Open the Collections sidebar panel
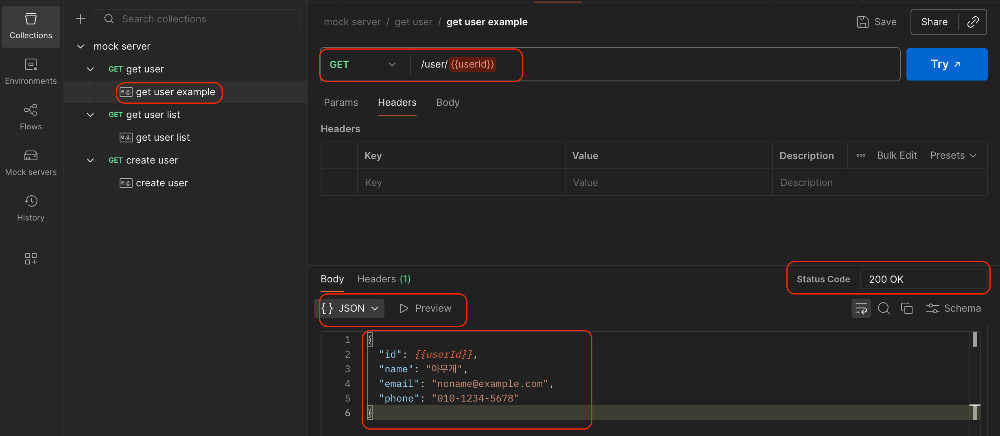This screenshot has height=436, width=1000. tap(31, 26)
